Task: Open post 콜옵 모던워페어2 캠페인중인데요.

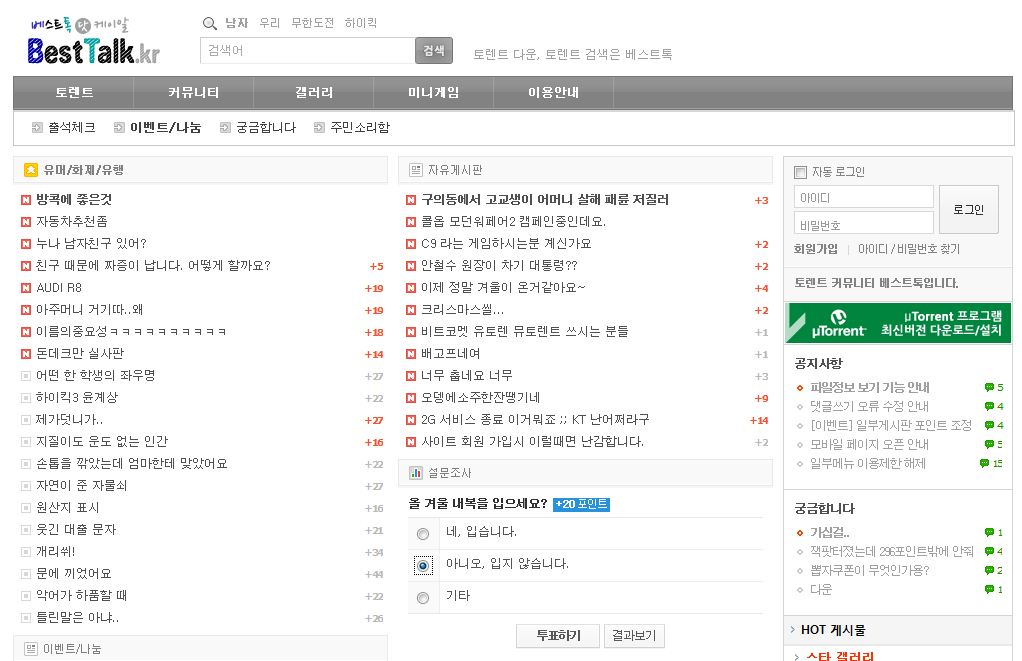Action: [x=514, y=222]
